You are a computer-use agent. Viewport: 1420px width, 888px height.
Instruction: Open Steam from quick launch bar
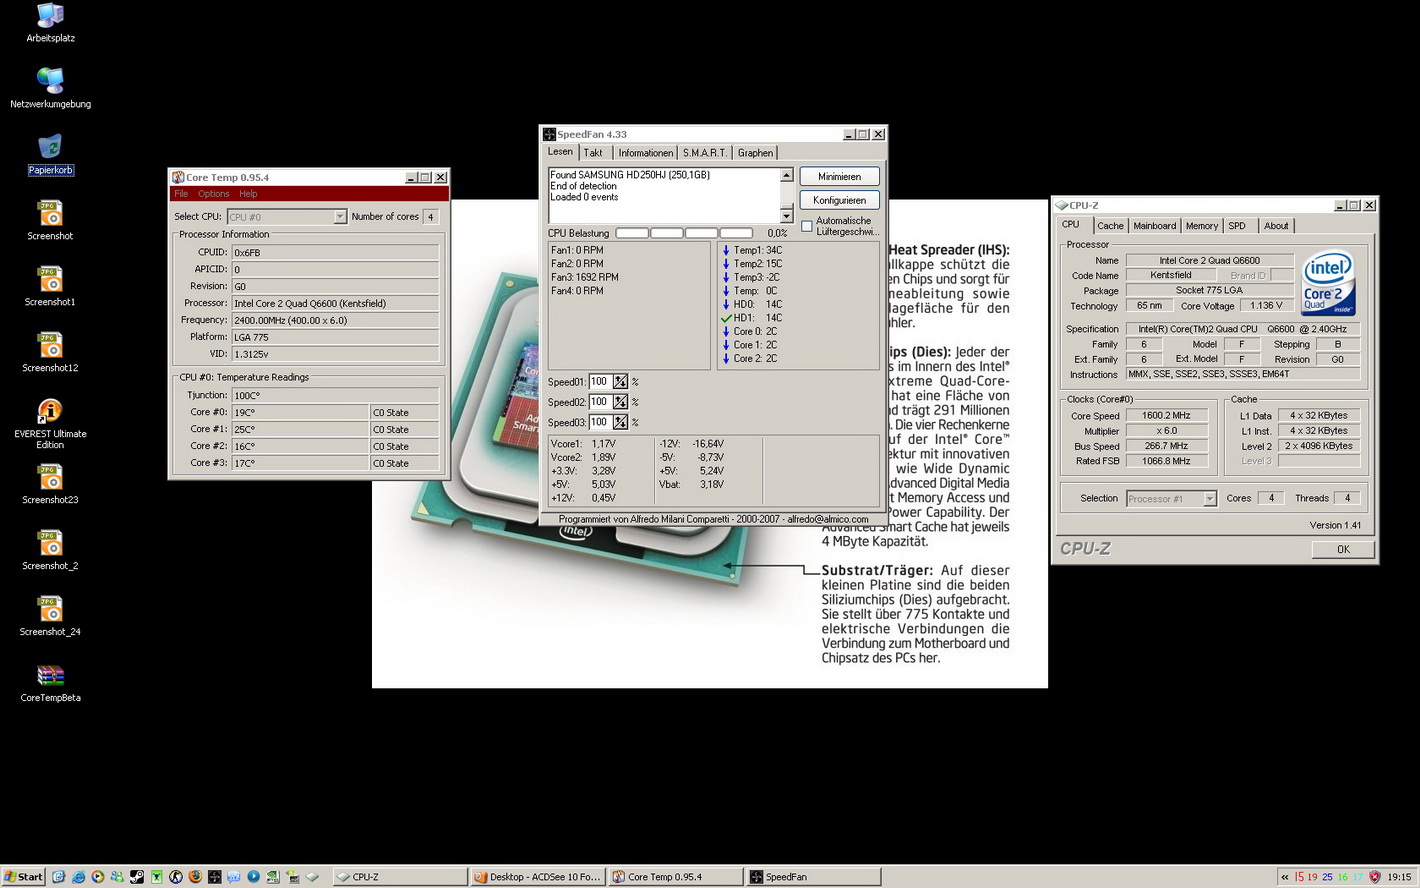coord(137,877)
